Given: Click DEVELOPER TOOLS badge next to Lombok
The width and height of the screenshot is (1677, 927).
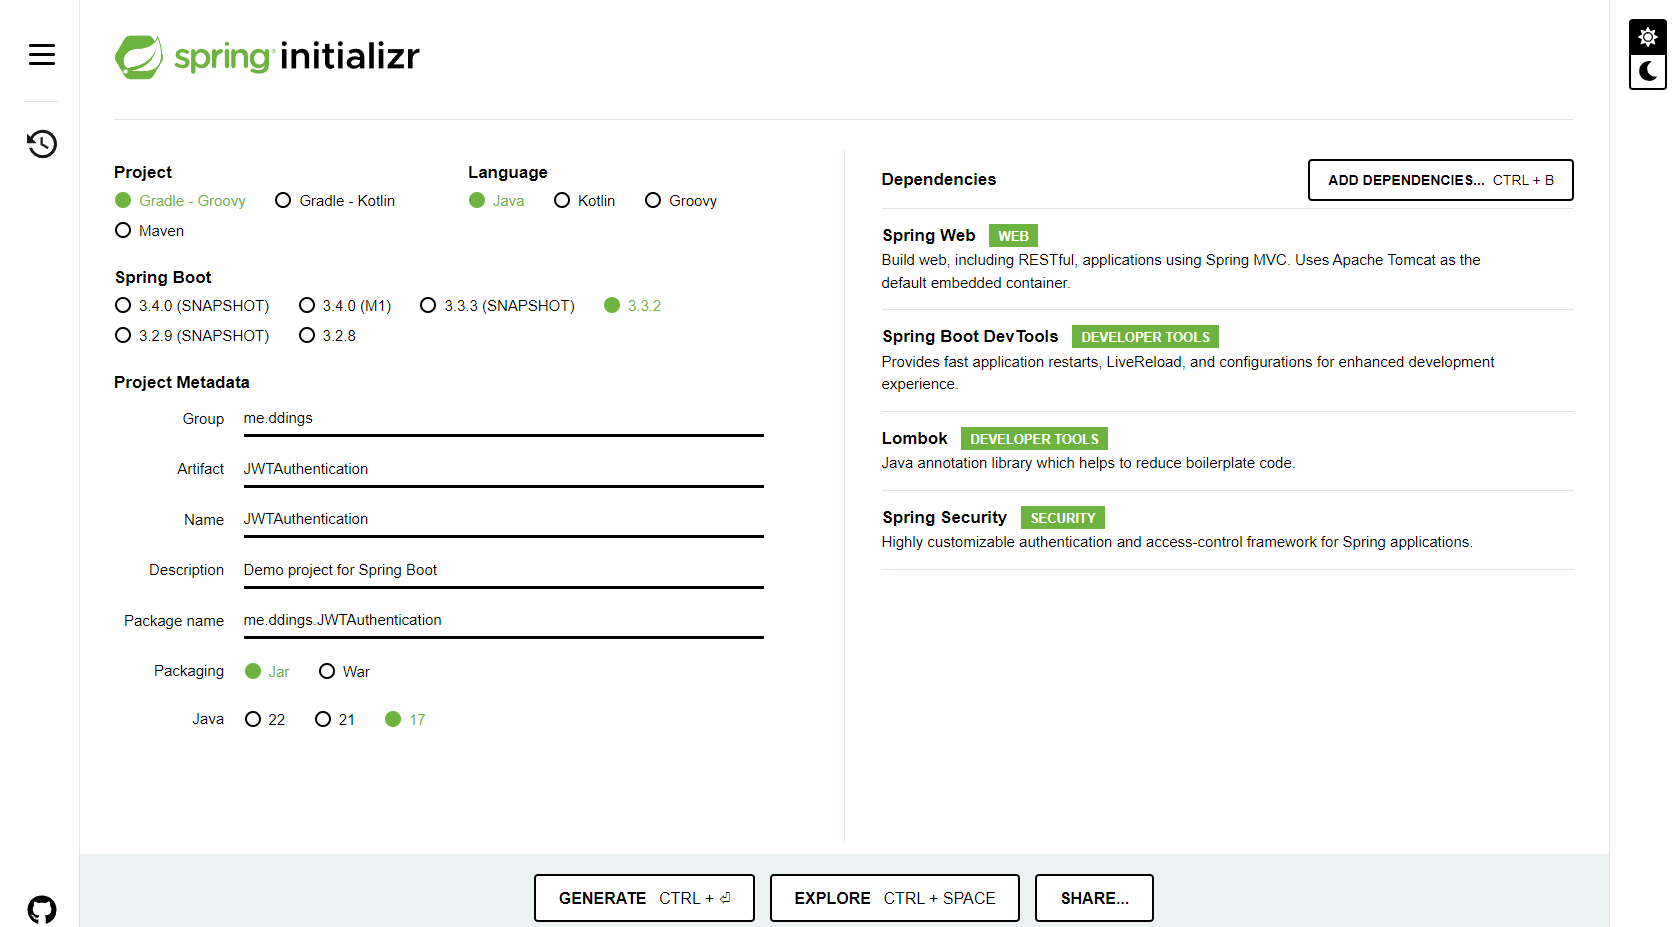Looking at the screenshot, I should (x=1034, y=439).
